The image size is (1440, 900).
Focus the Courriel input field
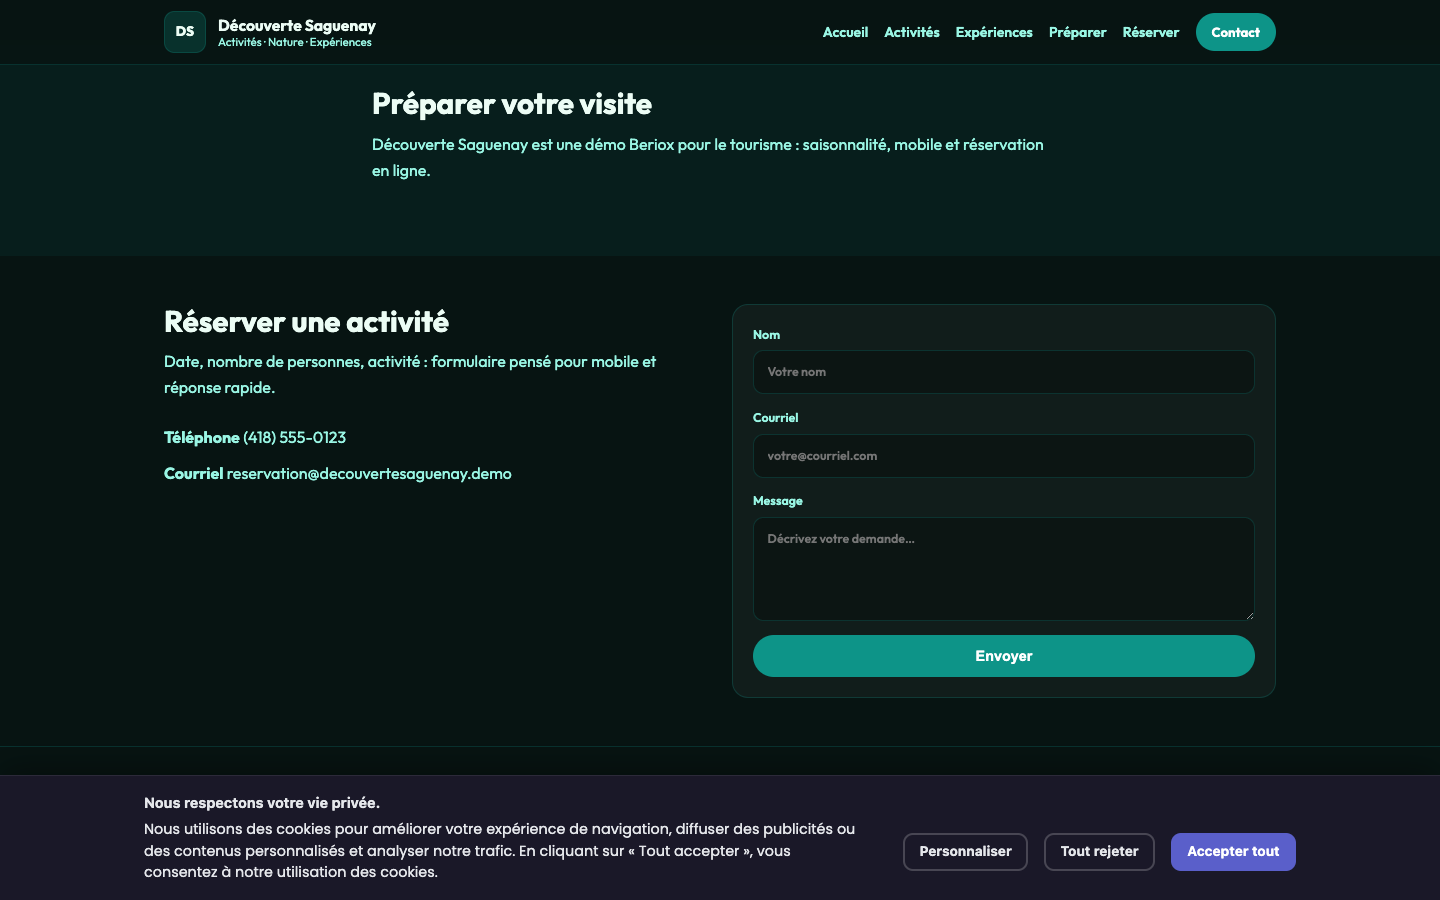1004,456
